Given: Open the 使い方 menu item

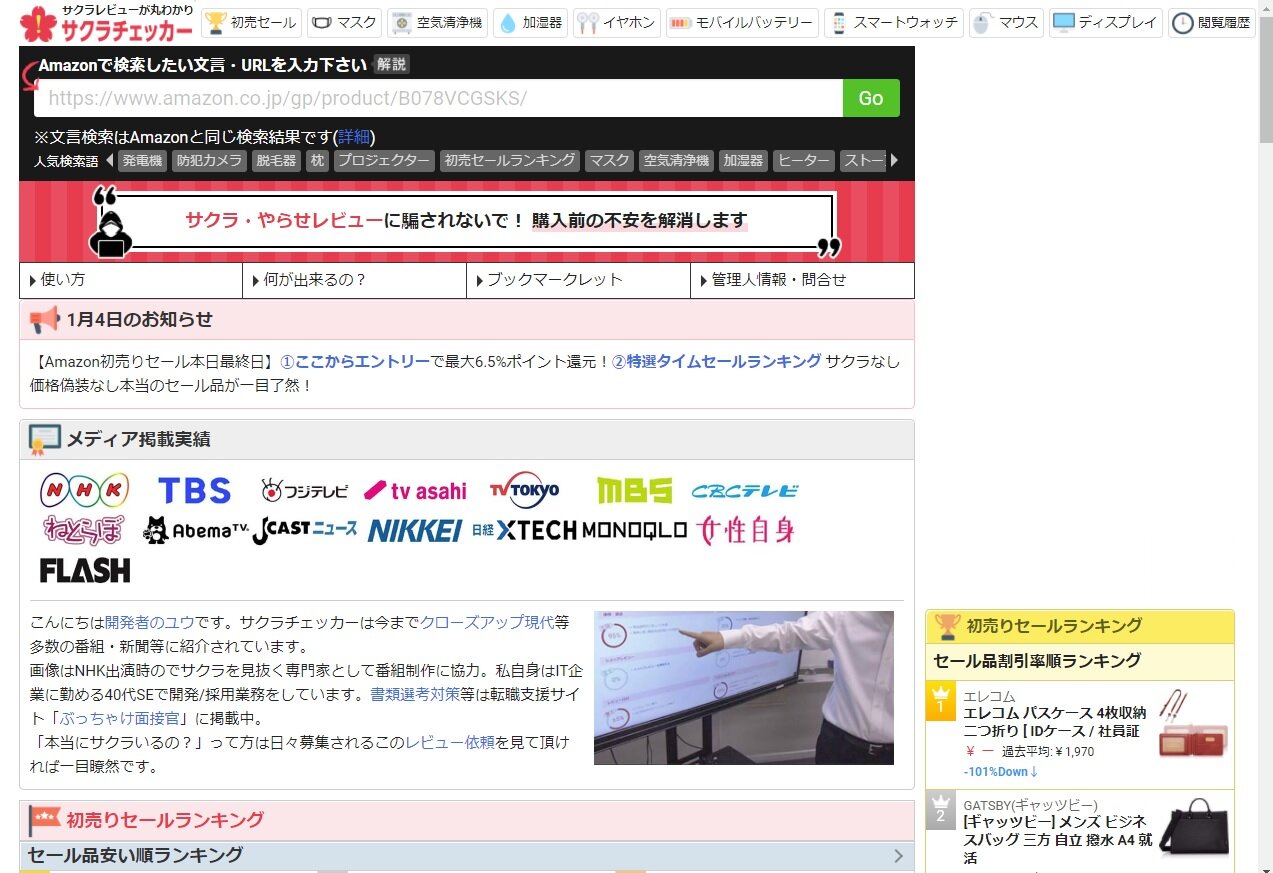Looking at the screenshot, I should coord(131,280).
